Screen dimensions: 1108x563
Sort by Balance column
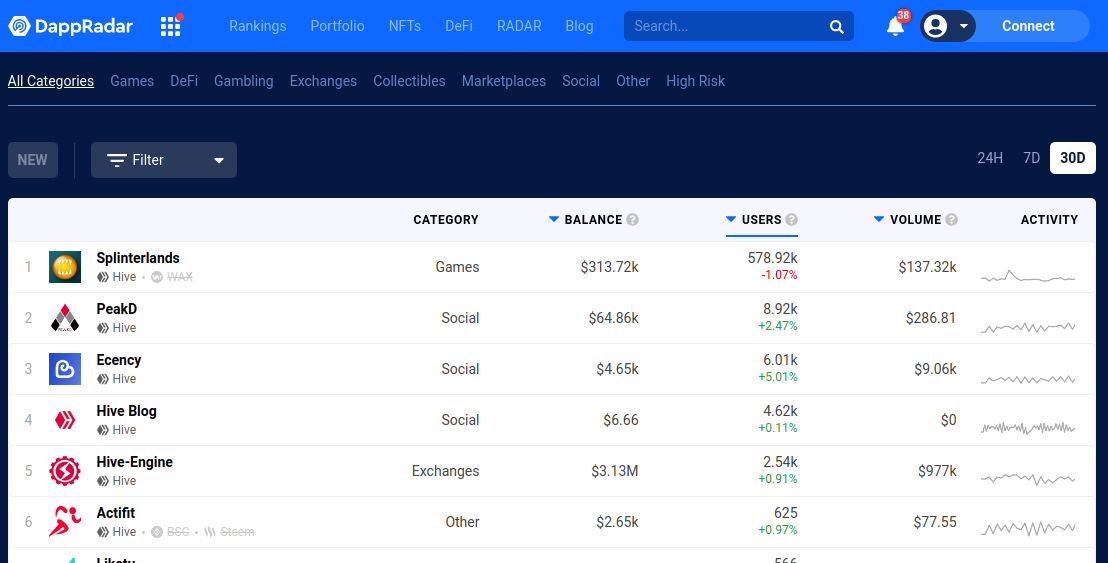(594, 220)
